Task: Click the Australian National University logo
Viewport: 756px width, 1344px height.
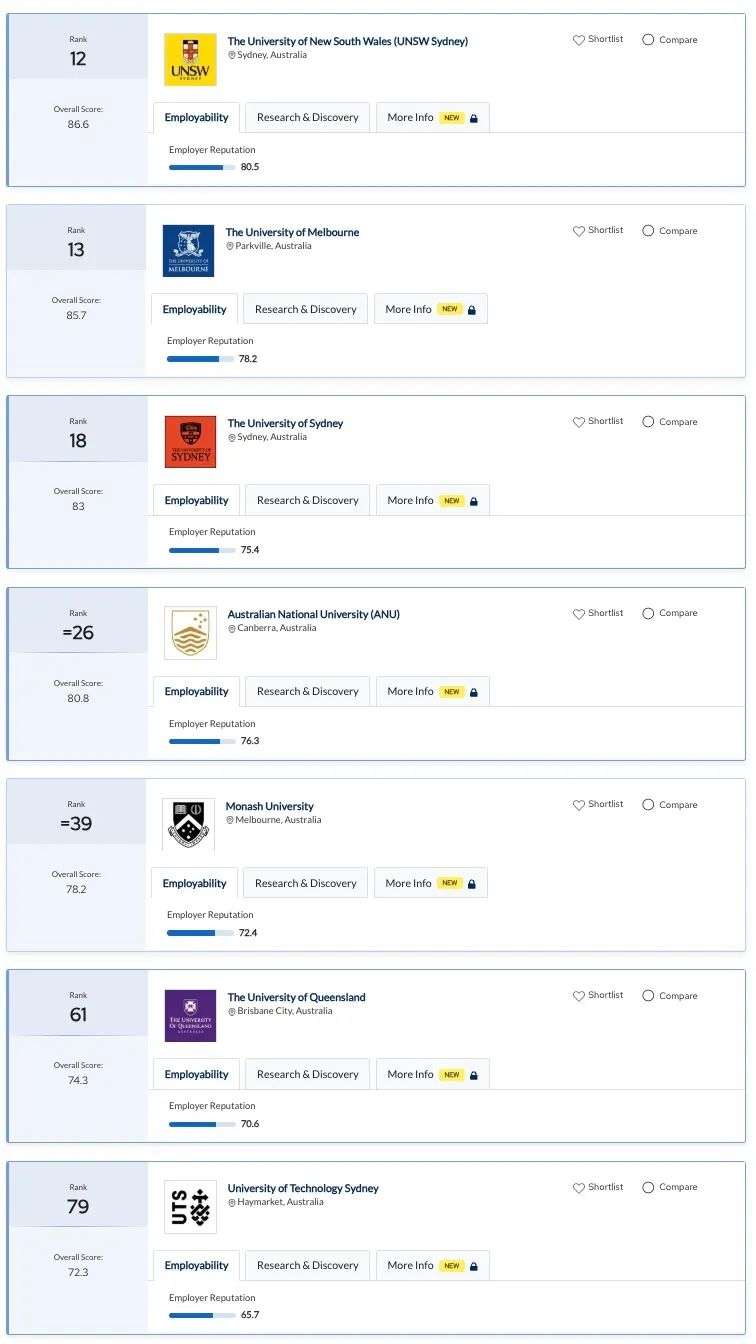Action: point(190,633)
